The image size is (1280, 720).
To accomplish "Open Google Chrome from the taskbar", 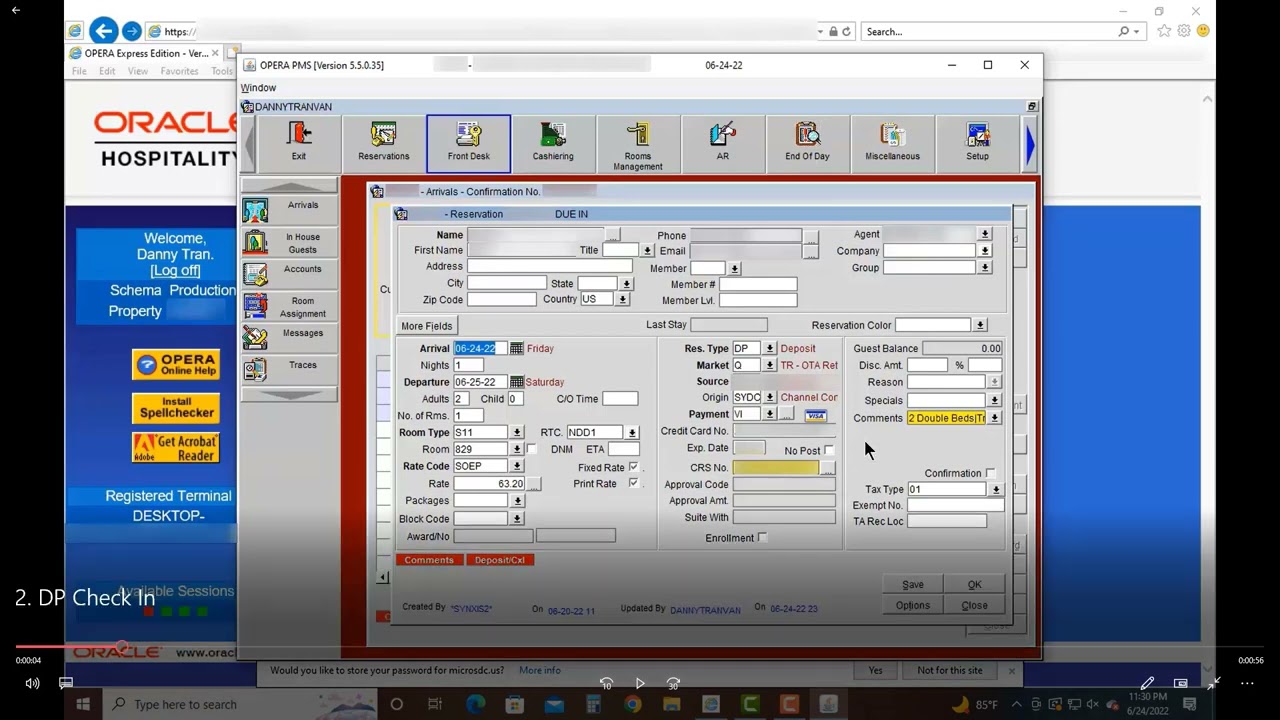I will 632,704.
